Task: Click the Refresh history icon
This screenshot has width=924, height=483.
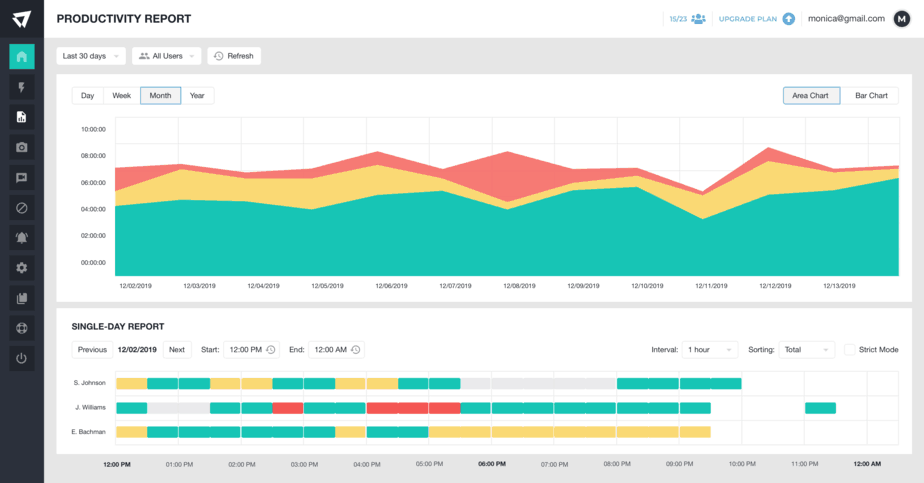Action: click(x=219, y=56)
